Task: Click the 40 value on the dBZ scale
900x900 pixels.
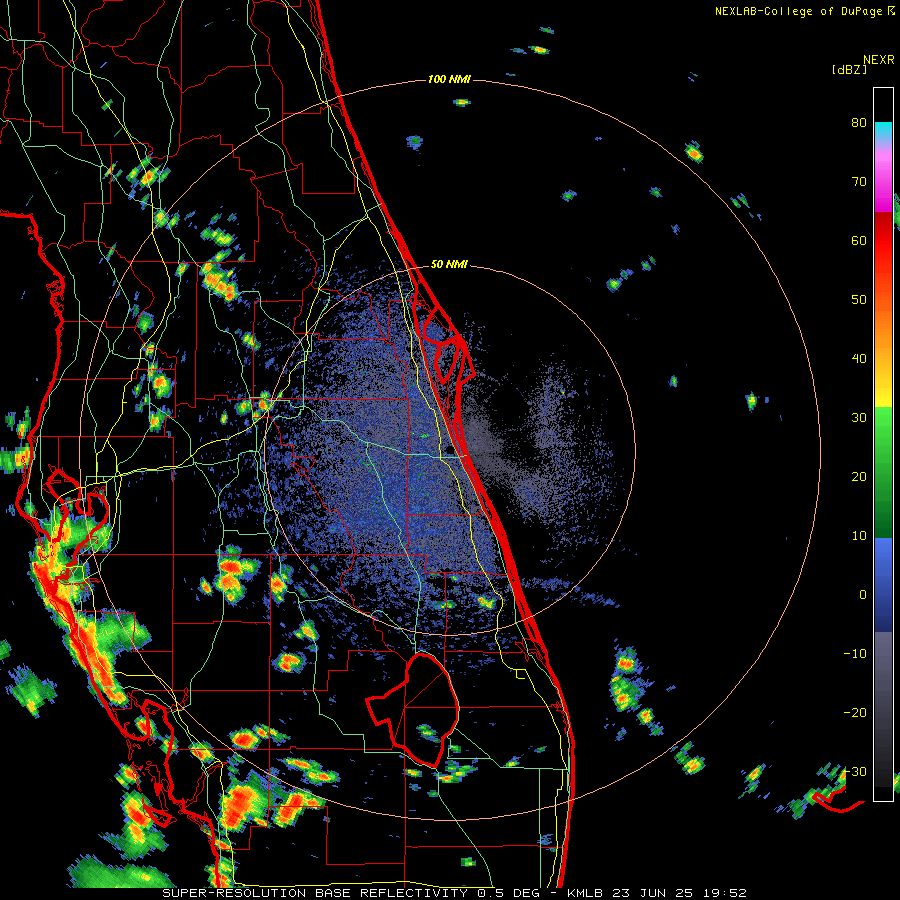Action: coord(859,359)
